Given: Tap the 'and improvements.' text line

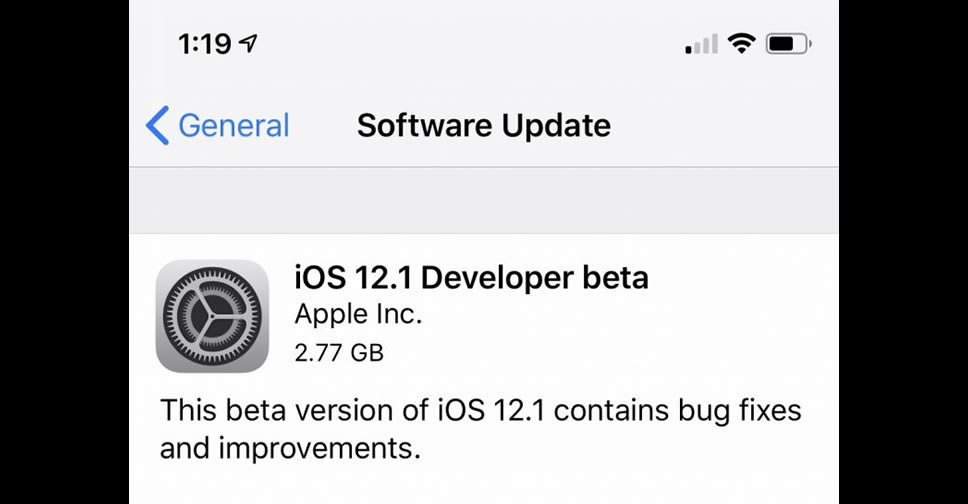Looking at the screenshot, I should tap(288, 449).
